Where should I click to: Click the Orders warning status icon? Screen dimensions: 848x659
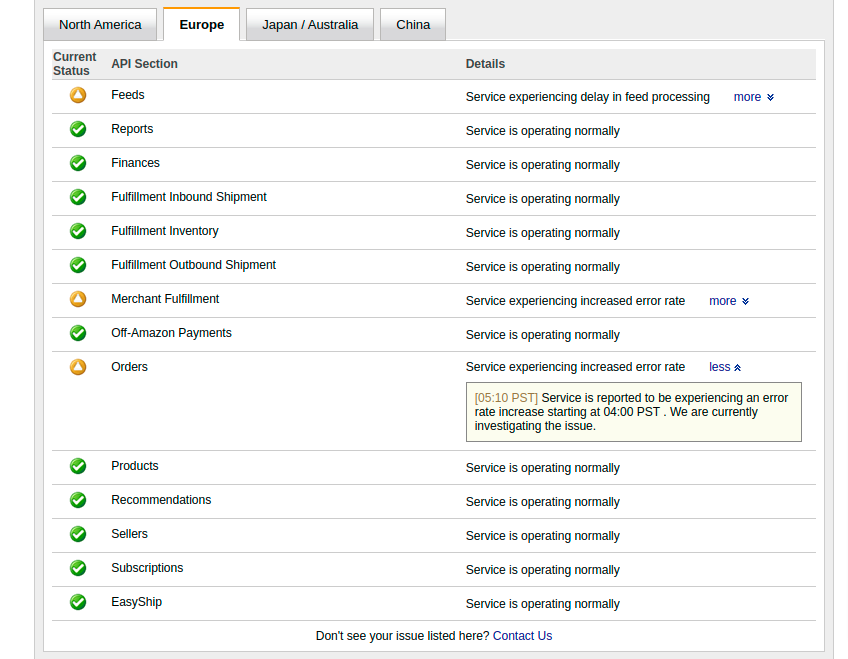pos(78,367)
